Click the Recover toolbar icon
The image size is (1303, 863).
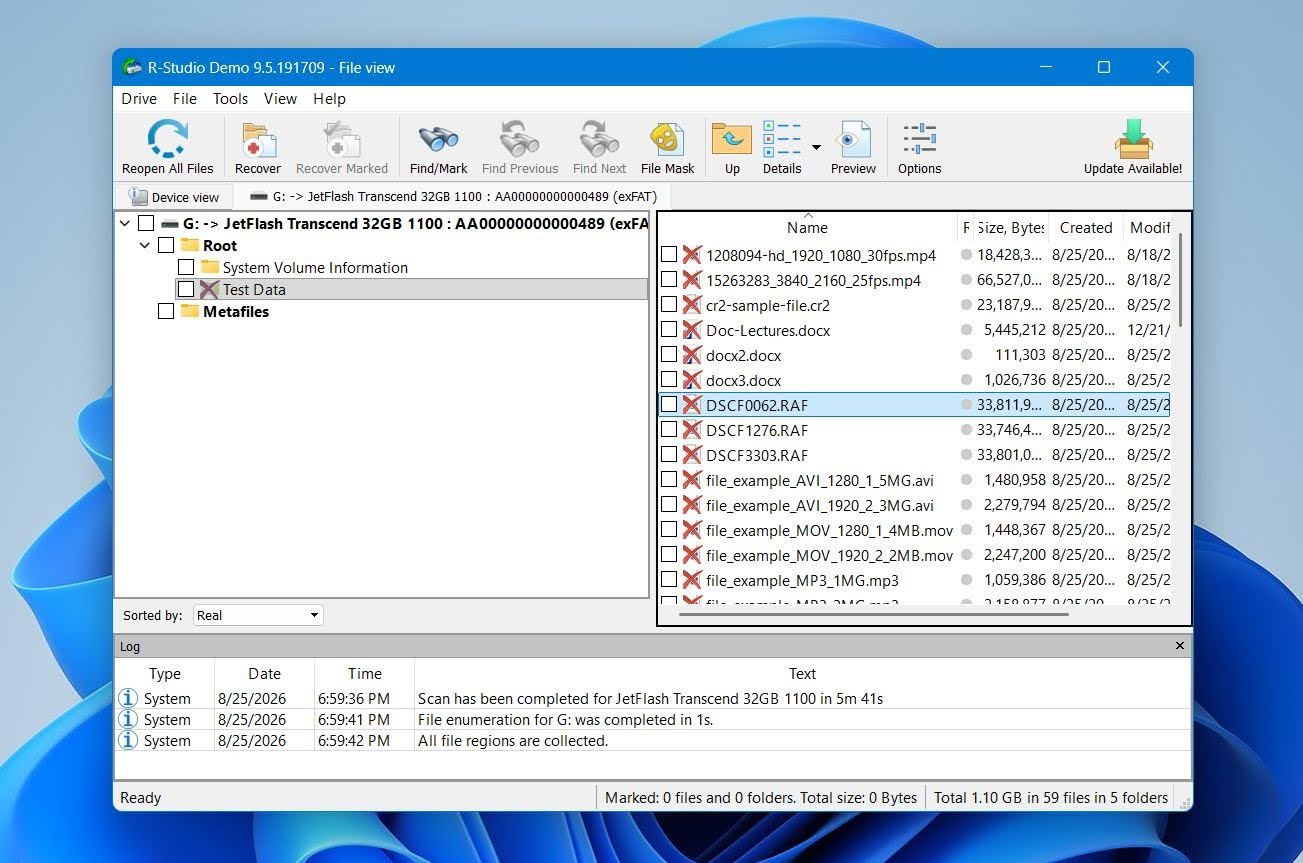click(258, 139)
